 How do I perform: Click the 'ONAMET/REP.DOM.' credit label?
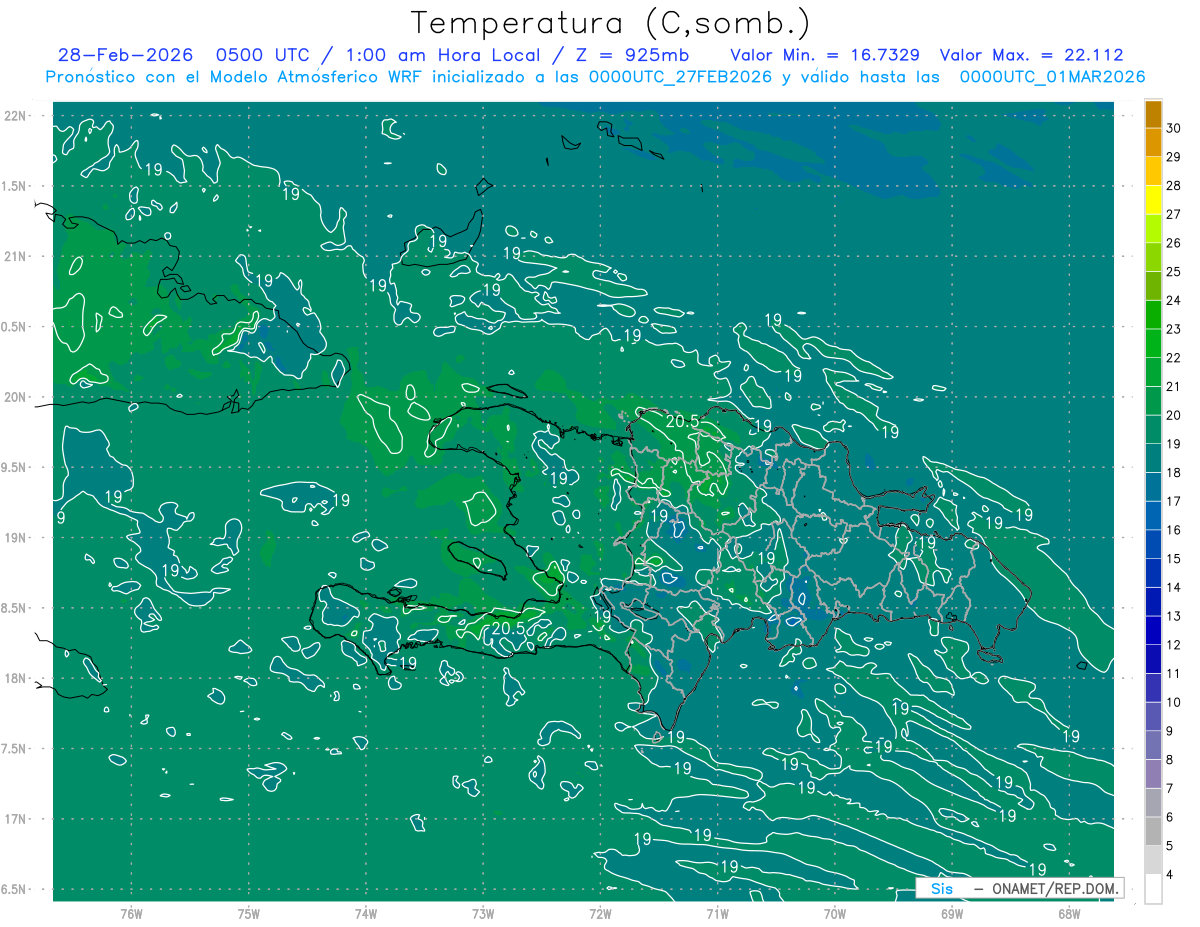pyautogui.click(x=1056, y=888)
